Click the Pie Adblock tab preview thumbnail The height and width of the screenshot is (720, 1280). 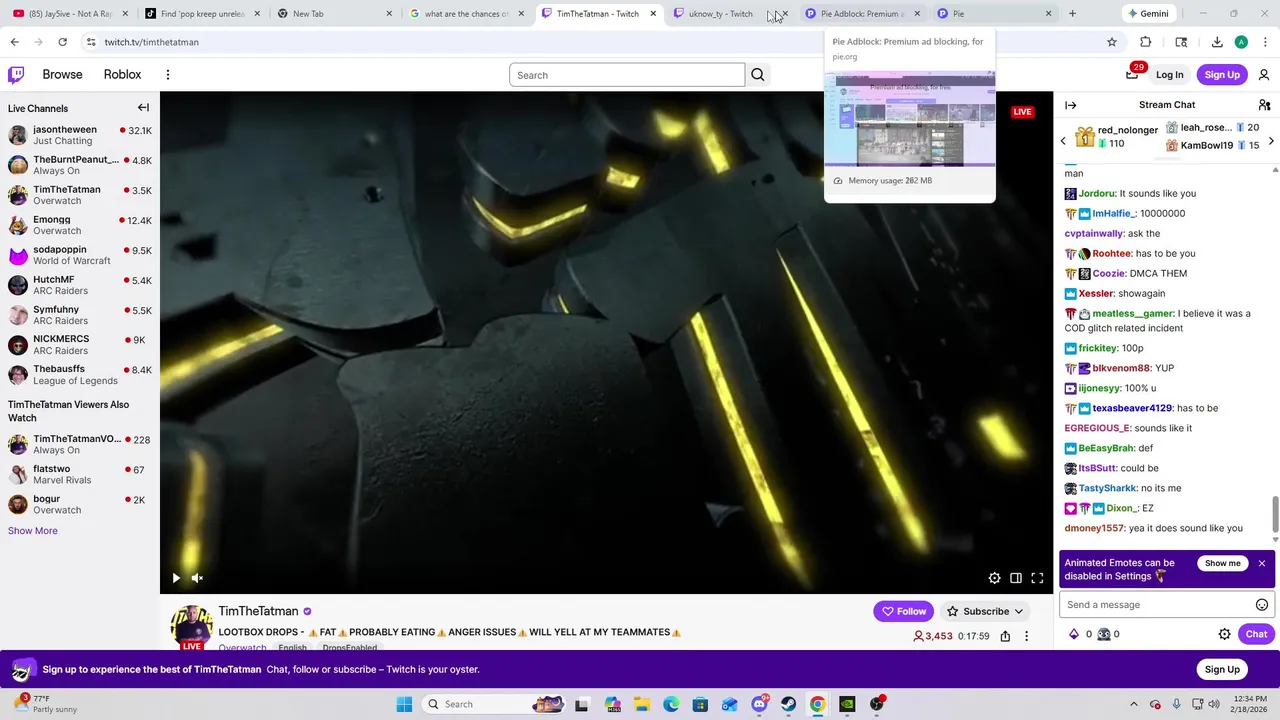tap(909, 118)
